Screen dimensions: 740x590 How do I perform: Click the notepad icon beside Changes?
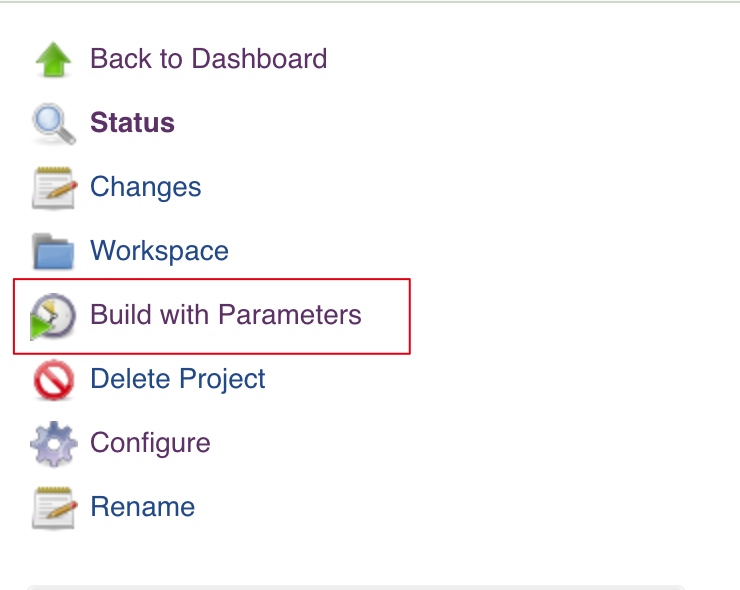pos(54,188)
